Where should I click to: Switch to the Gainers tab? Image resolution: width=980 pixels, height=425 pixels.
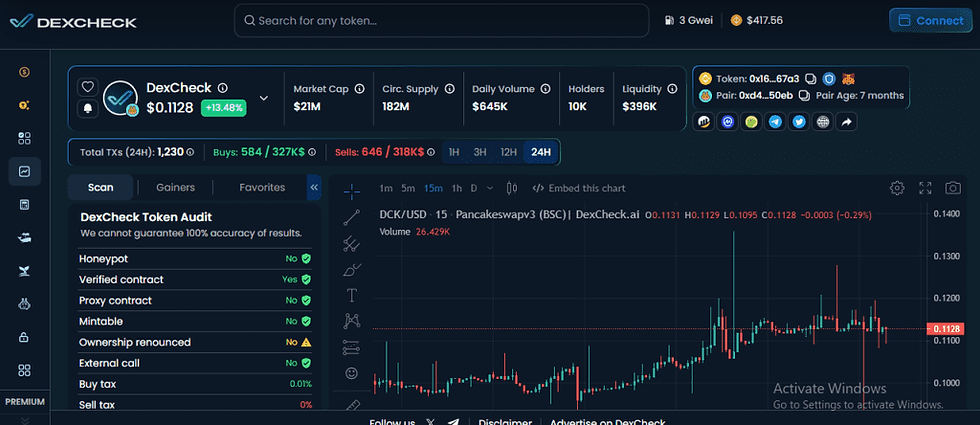click(x=176, y=188)
